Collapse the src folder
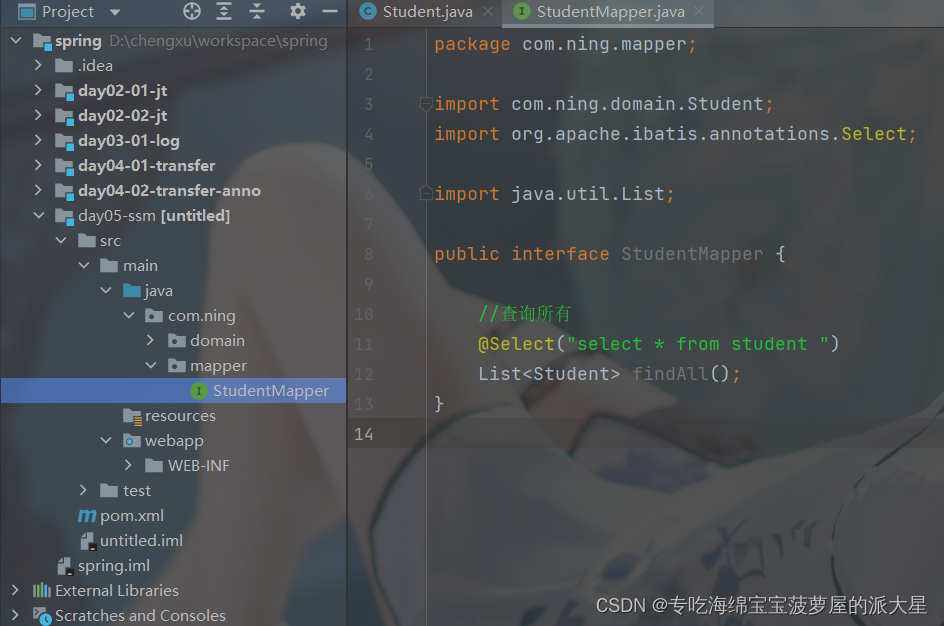Image resolution: width=944 pixels, height=626 pixels. coord(61,240)
